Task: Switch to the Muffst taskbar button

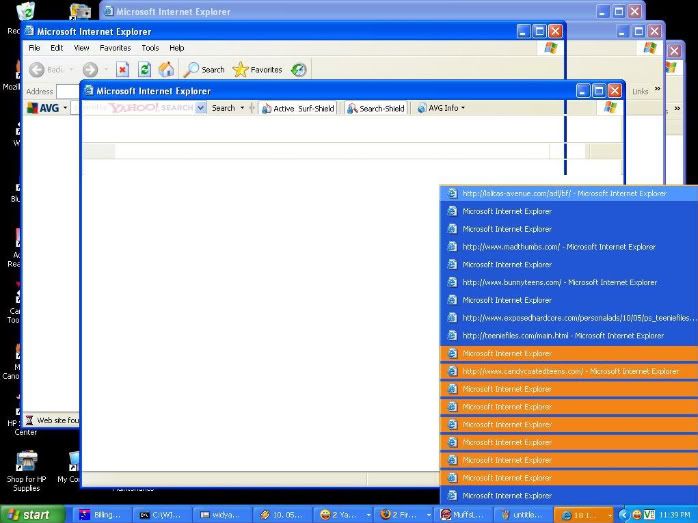Action: (463, 515)
